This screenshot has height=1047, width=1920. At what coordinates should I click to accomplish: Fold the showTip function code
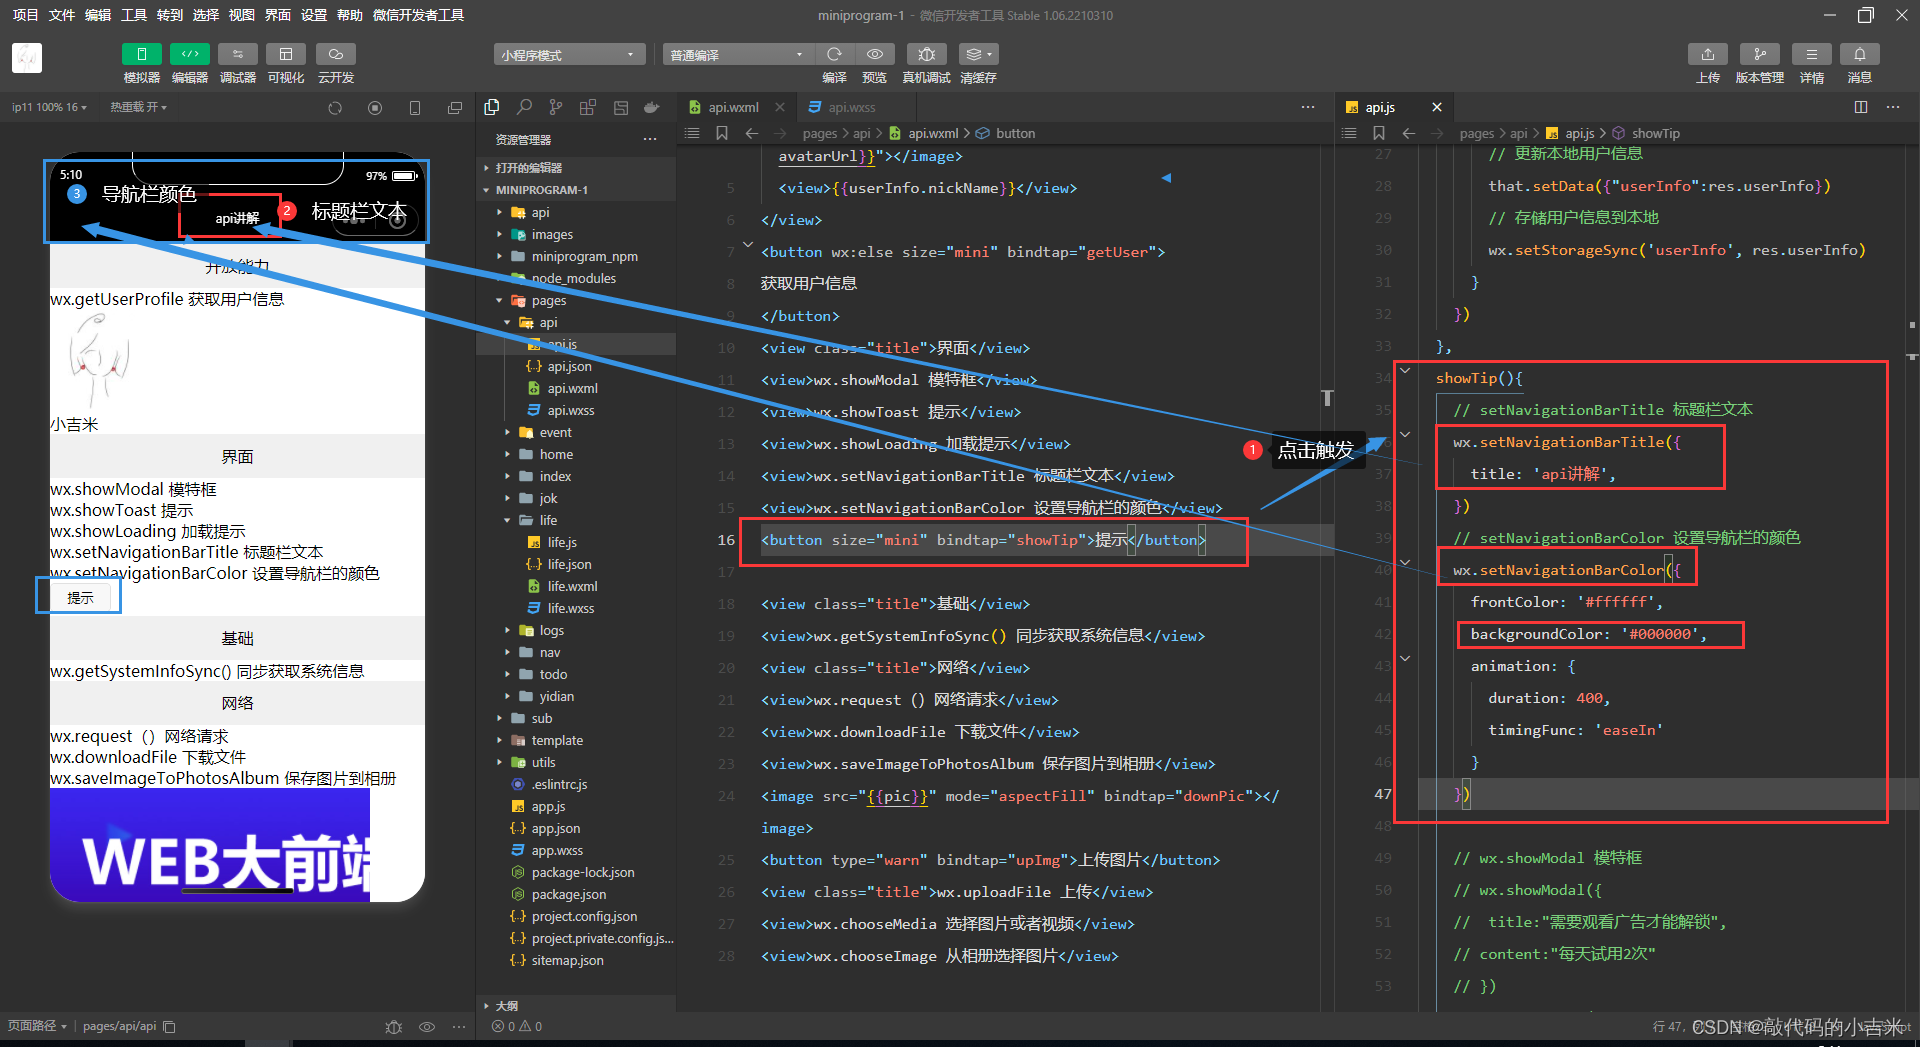[1405, 371]
